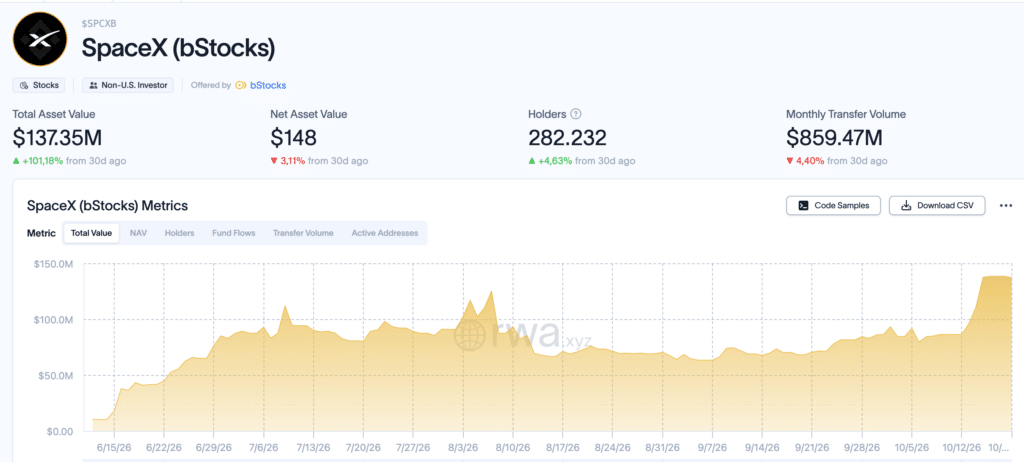Click the 10/12/26 date axis label

coord(961,448)
